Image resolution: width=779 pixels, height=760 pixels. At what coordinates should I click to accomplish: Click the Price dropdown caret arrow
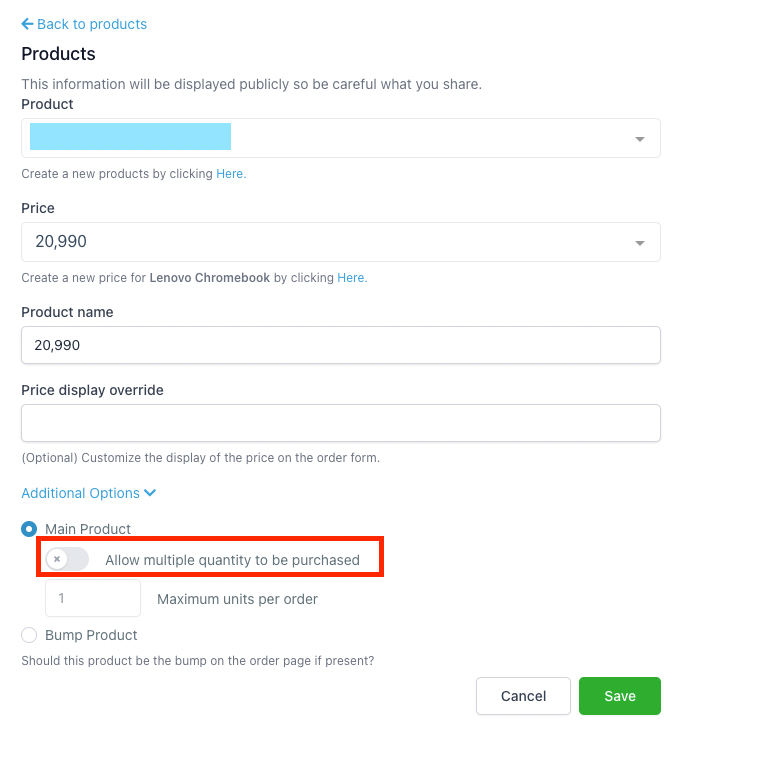[640, 243]
